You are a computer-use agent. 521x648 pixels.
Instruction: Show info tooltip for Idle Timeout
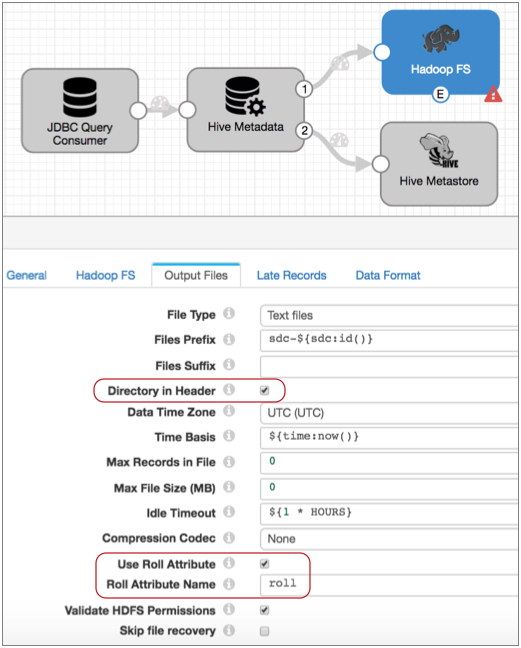pyautogui.click(x=229, y=512)
